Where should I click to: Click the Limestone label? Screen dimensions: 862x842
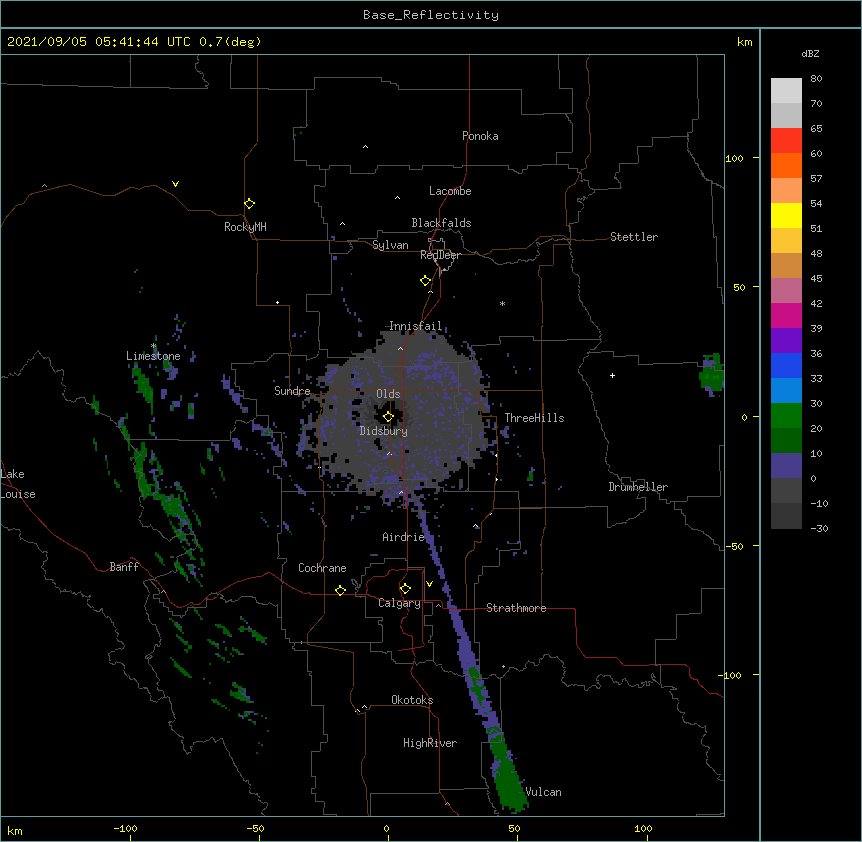153,356
